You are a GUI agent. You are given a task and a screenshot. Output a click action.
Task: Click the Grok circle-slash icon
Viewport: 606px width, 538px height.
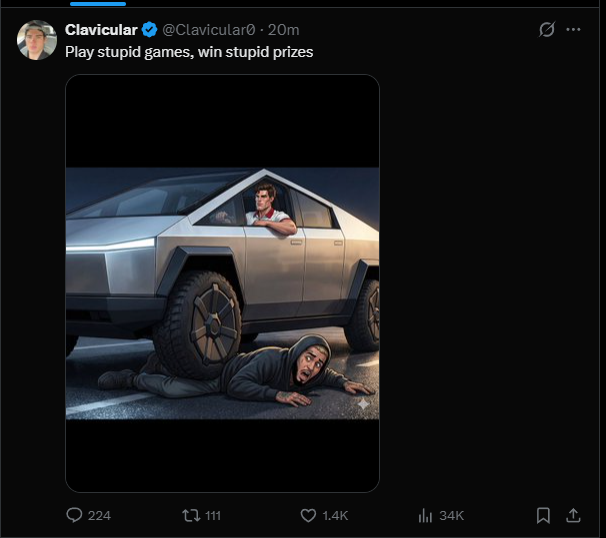tap(547, 30)
